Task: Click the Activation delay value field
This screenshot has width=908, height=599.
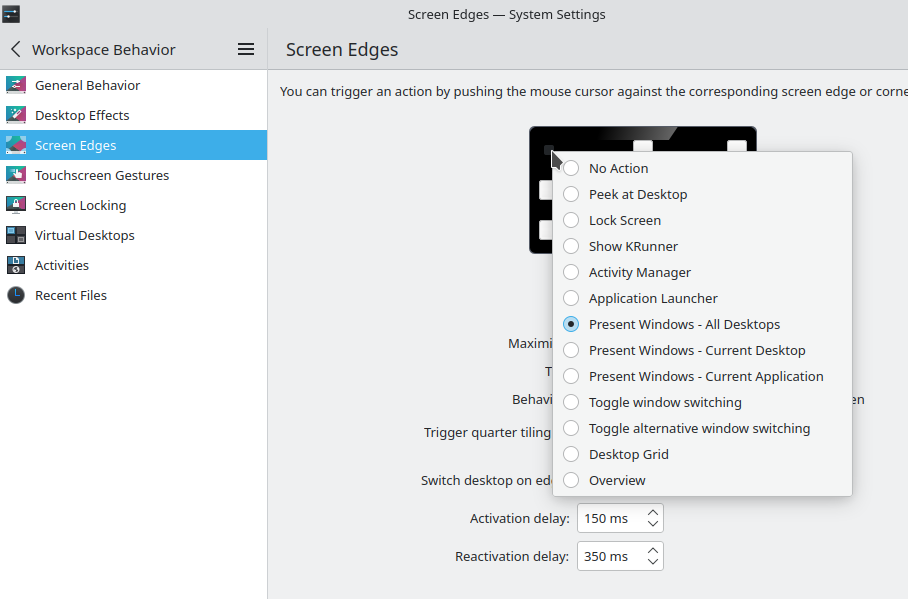Action: click(x=608, y=518)
